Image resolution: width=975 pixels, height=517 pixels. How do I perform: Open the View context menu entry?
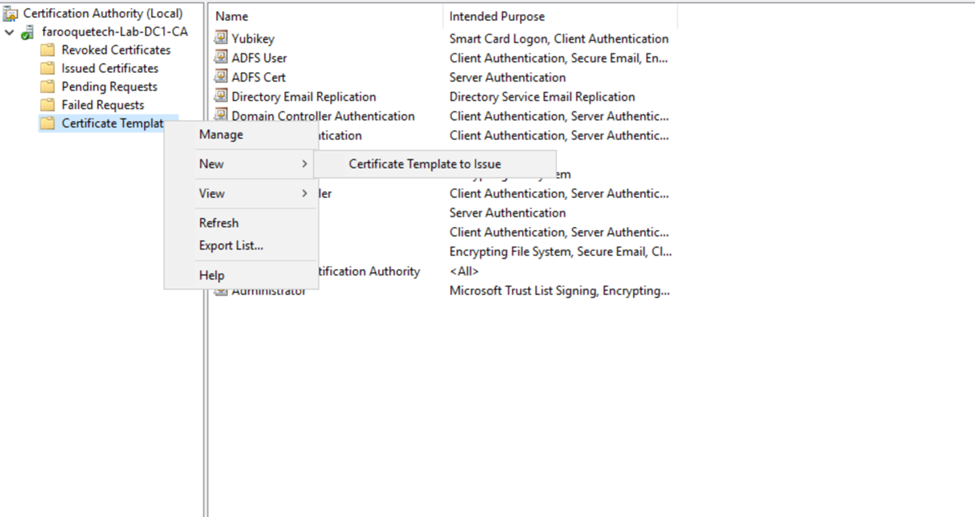pos(241,193)
